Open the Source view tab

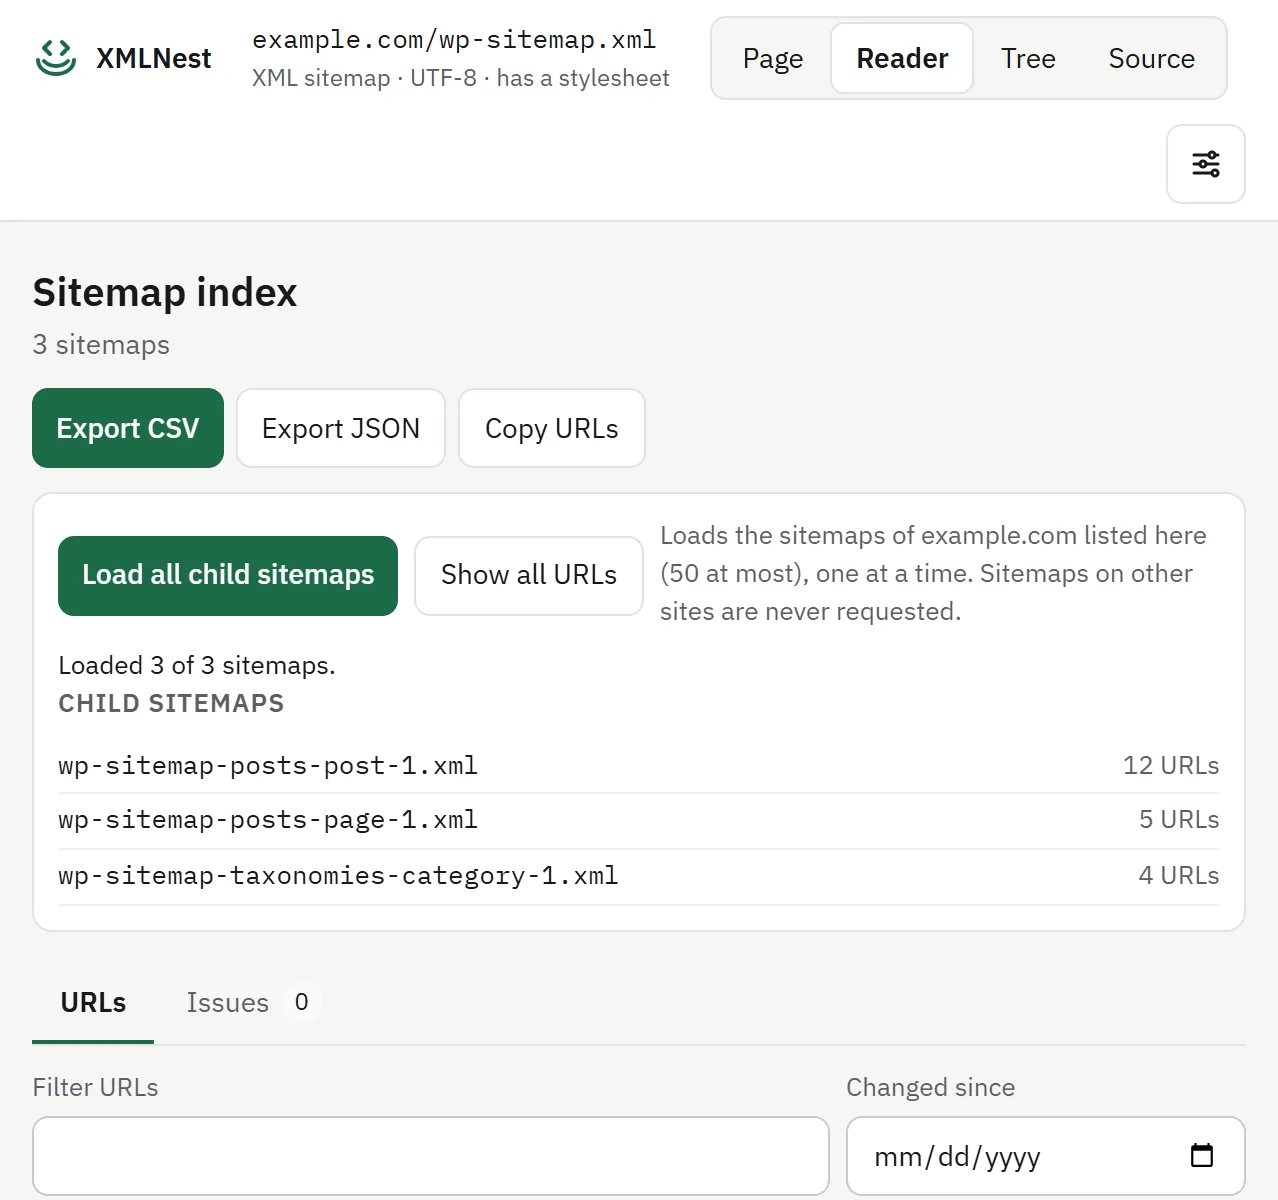[1151, 58]
